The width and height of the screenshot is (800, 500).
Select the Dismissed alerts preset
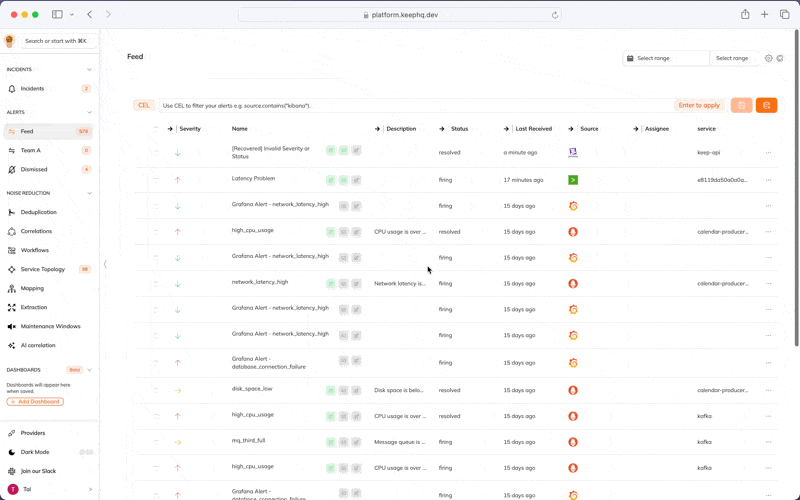coord(35,169)
